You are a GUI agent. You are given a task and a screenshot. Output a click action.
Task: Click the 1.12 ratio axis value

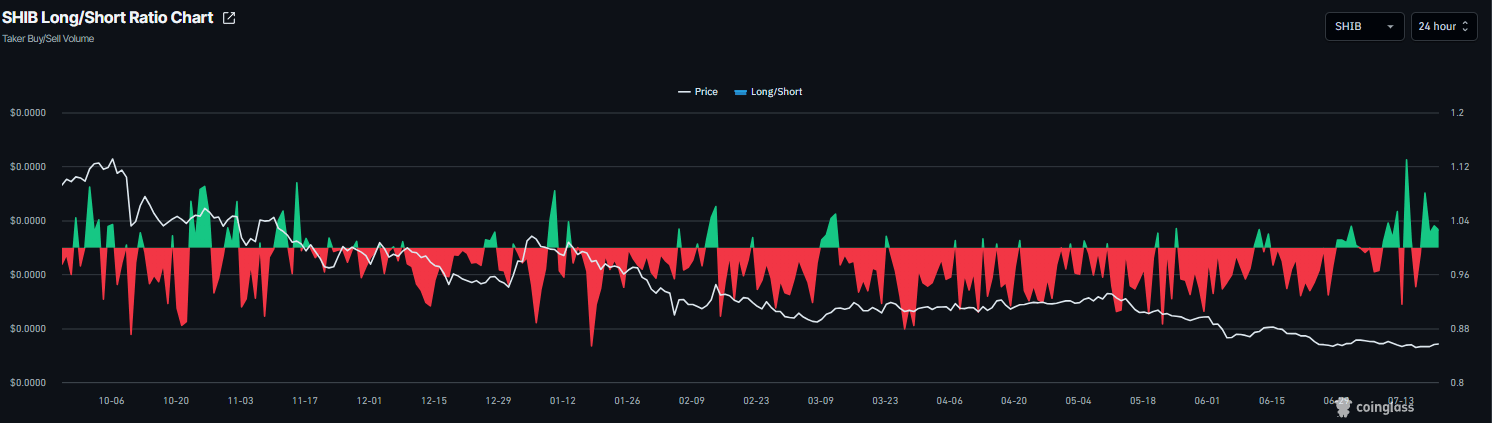click(1459, 167)
